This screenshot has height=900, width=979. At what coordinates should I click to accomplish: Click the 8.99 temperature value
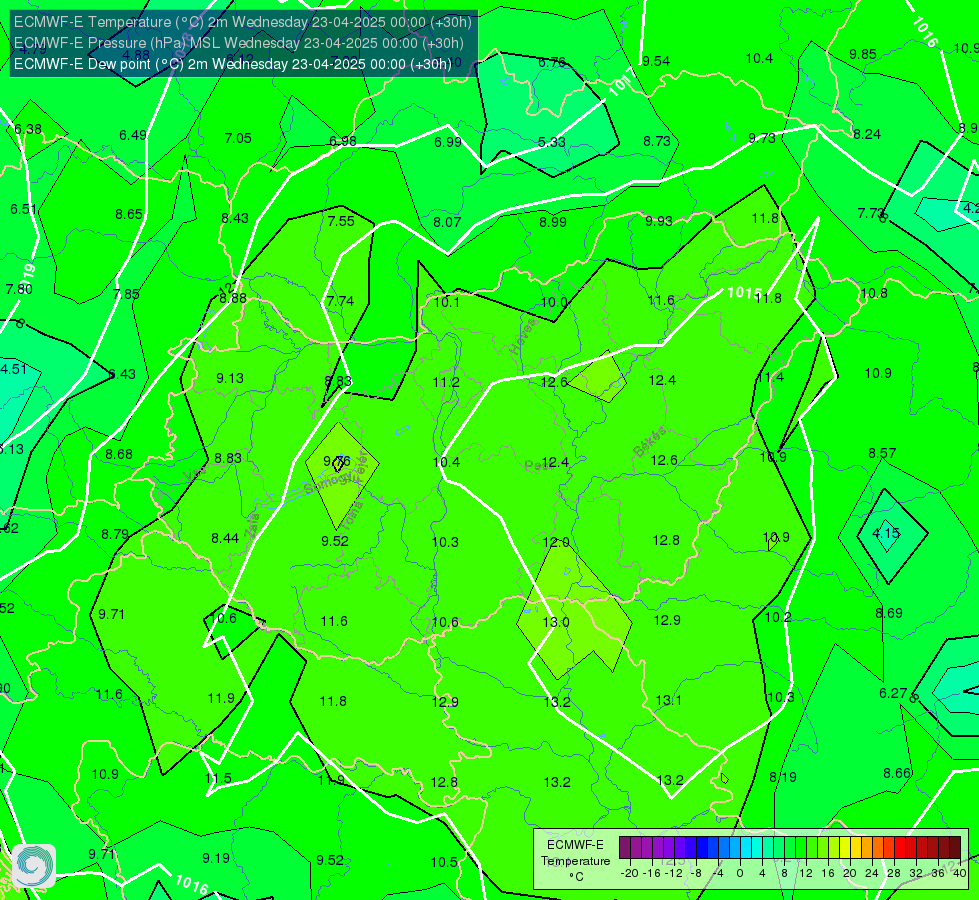pyautogui.click(x=553, y=222)
